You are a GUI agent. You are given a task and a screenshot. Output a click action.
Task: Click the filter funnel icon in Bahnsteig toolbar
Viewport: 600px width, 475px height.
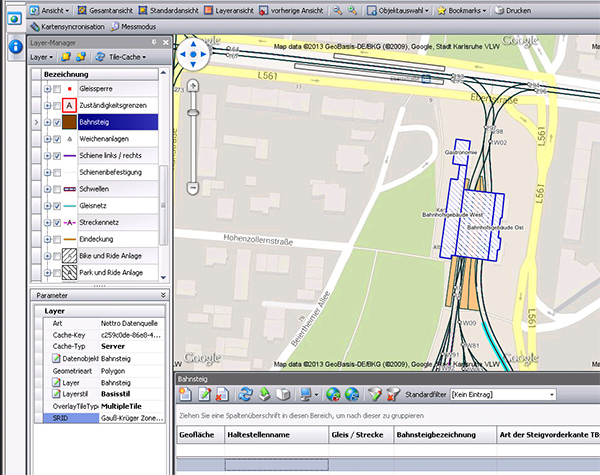click(x=374, y=395)
